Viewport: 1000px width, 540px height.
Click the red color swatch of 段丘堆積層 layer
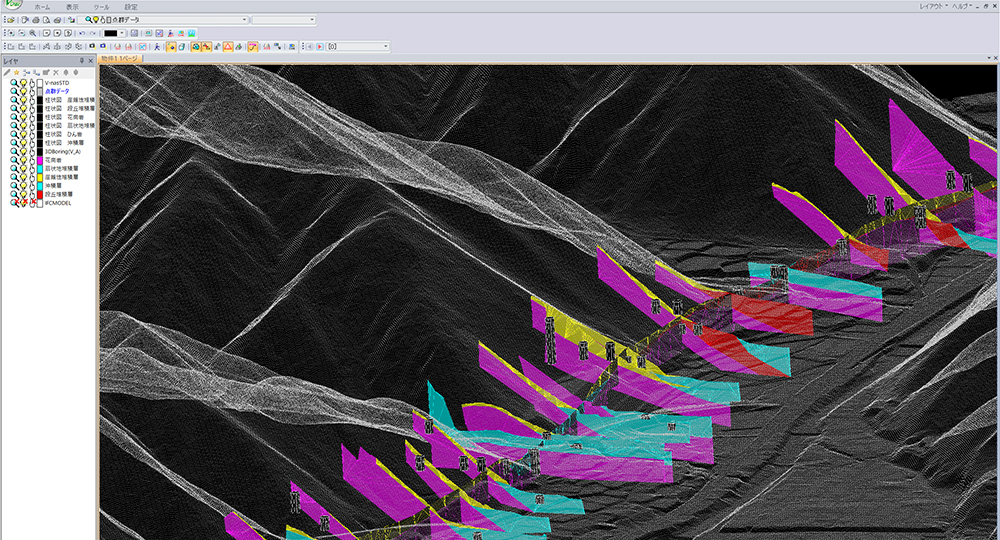coord(40,194)
